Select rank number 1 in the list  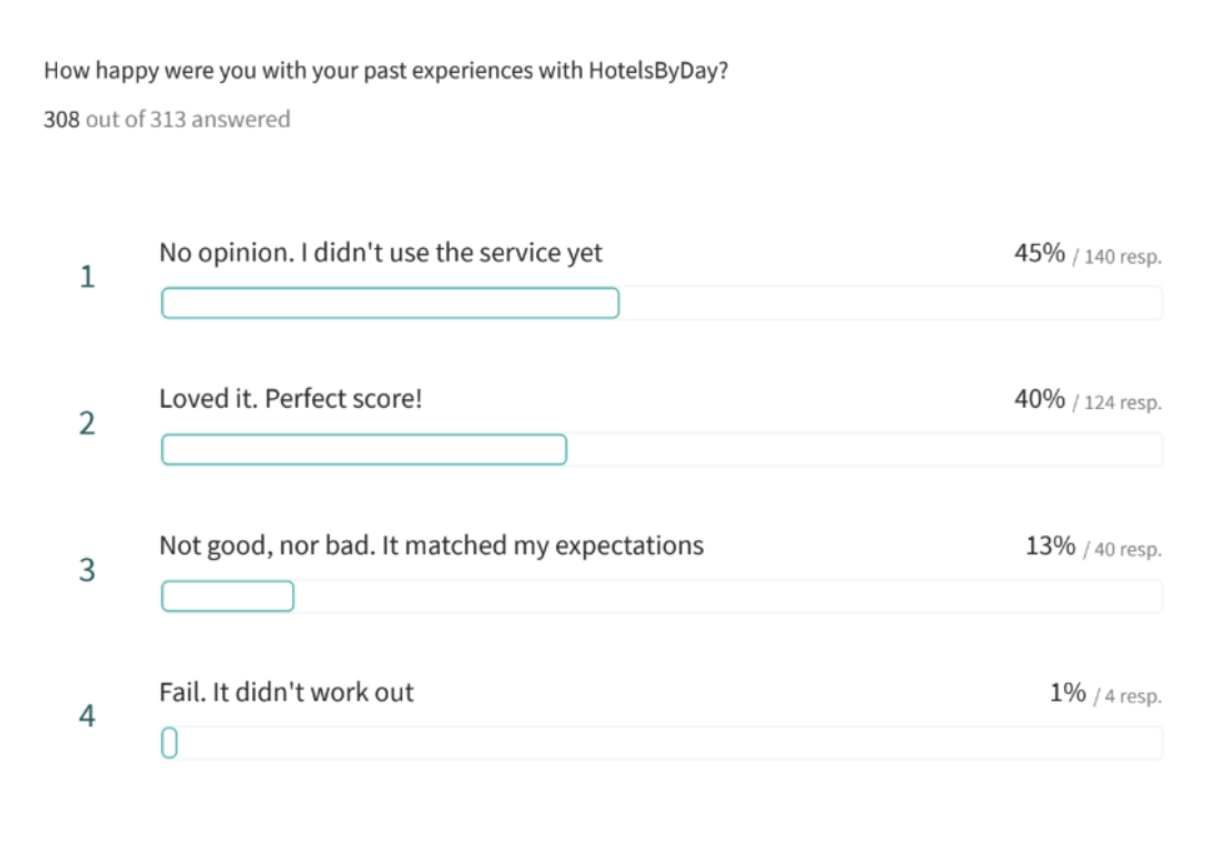[87, 277]
